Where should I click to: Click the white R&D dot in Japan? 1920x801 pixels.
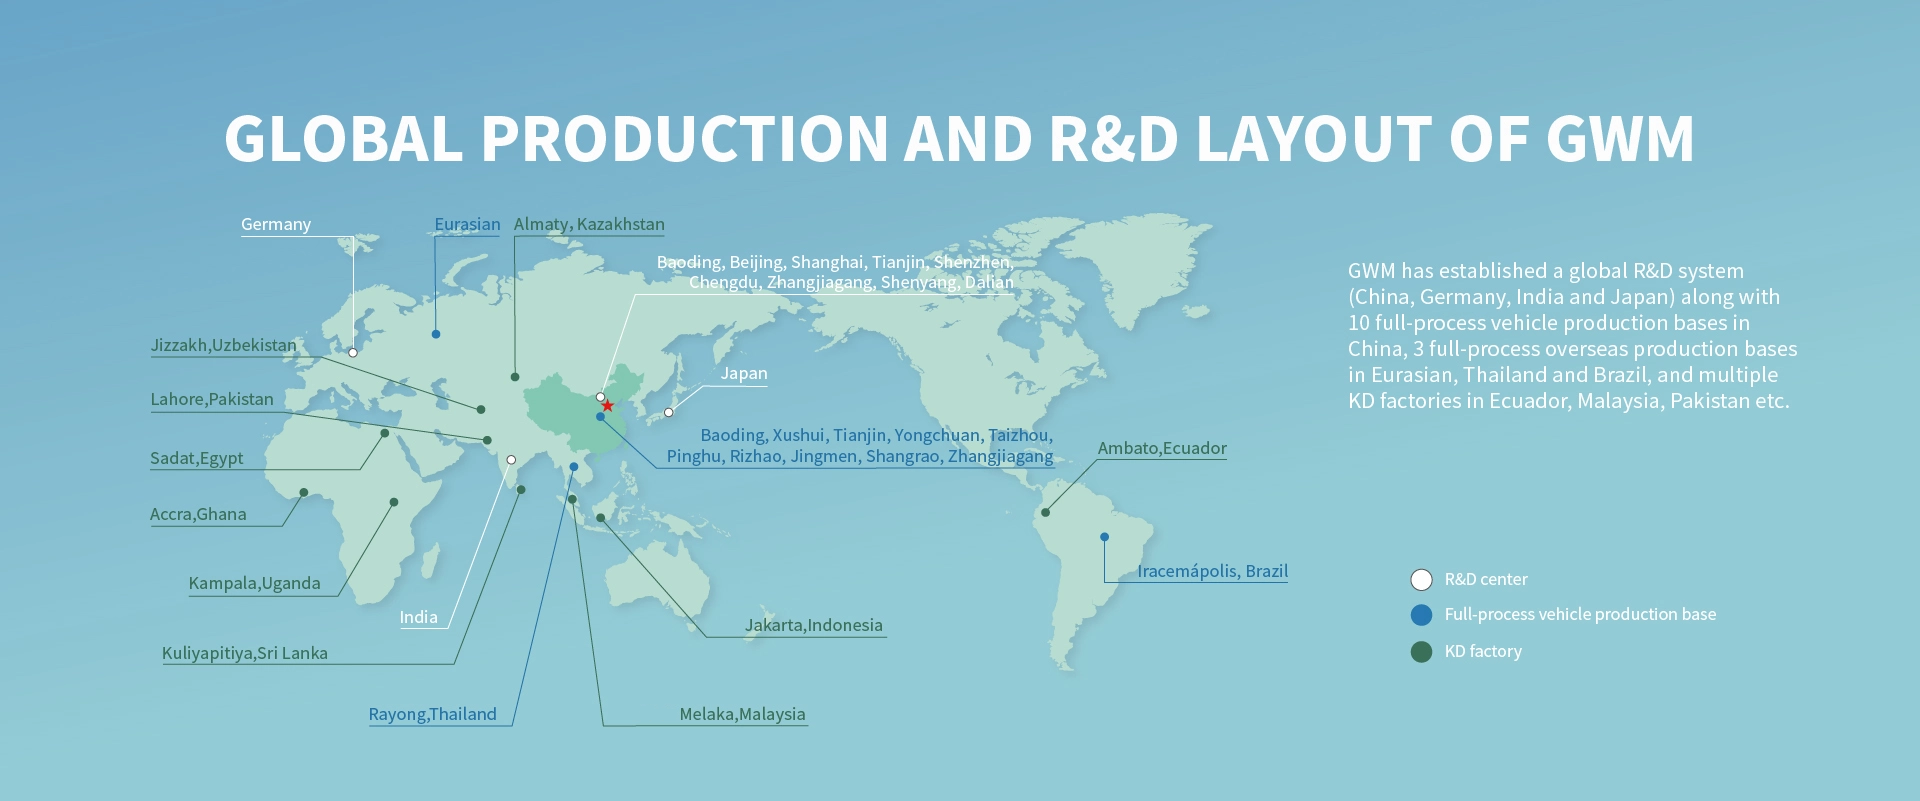click(669, 412)
